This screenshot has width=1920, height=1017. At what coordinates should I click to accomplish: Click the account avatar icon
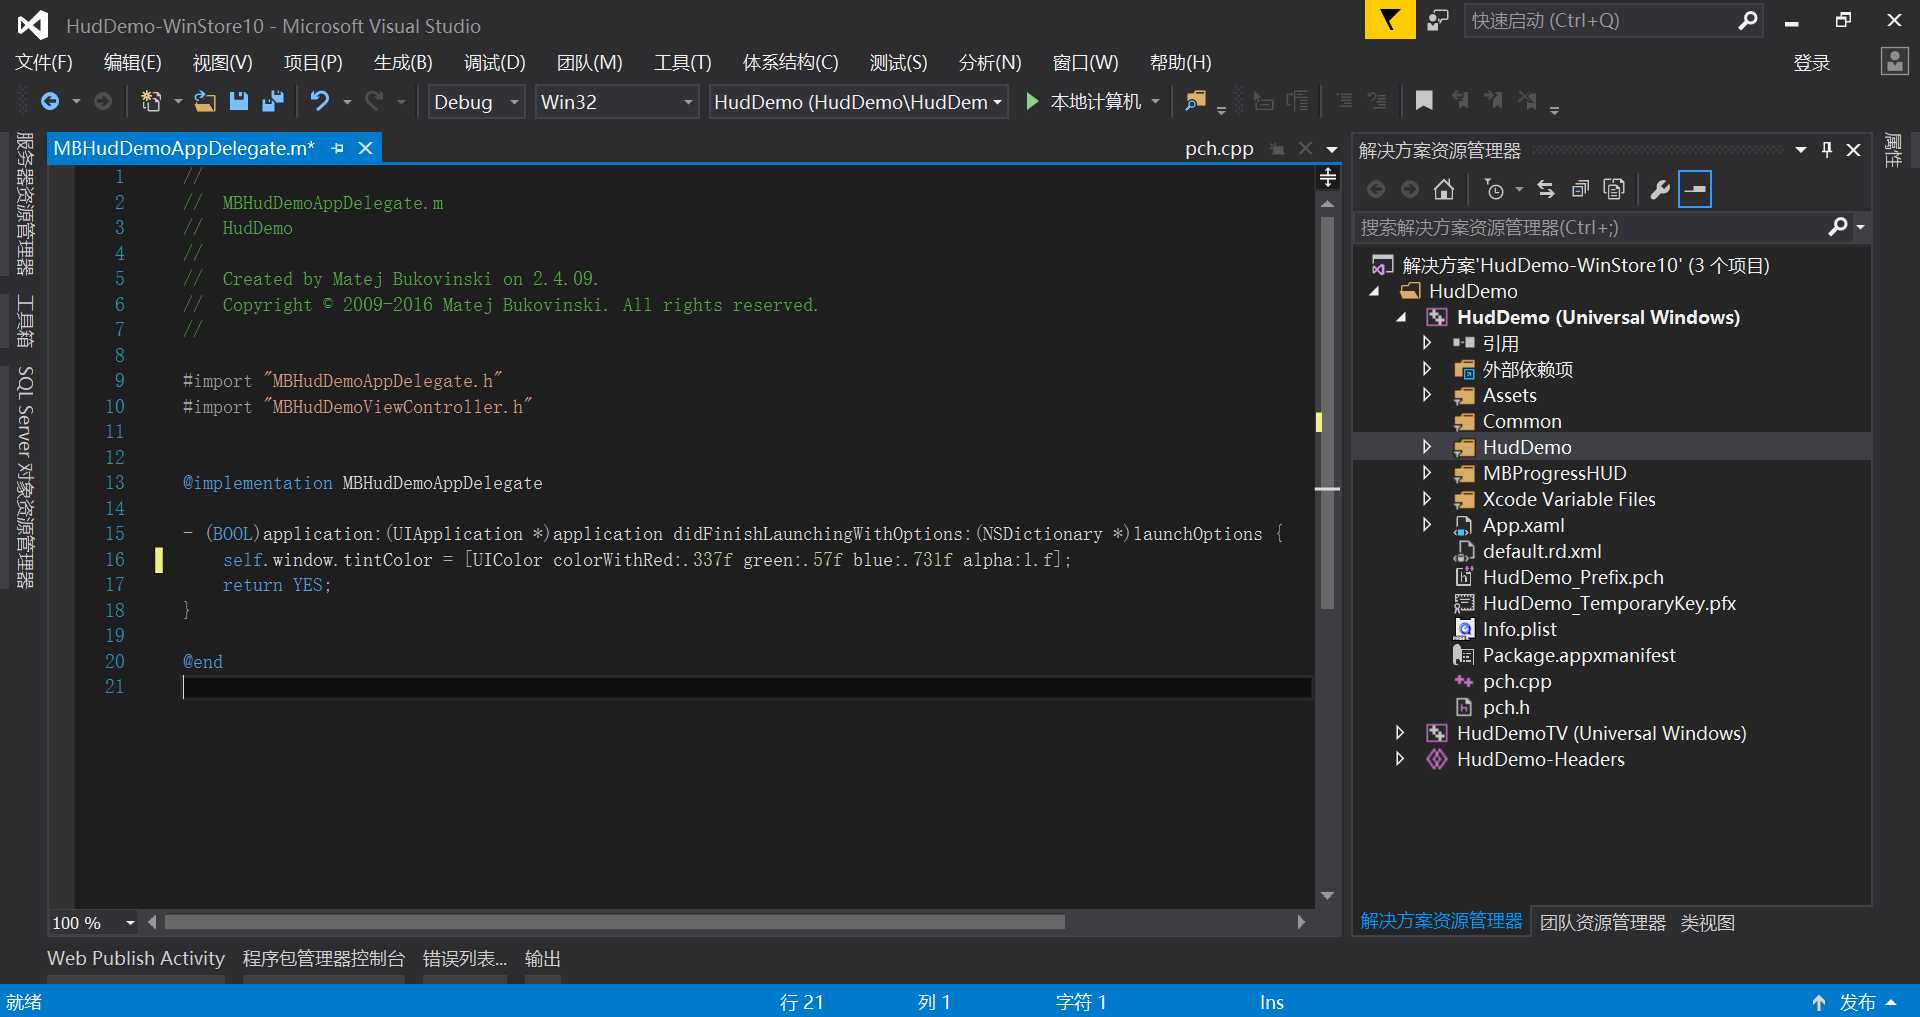pyautogui.click(x=1894, y=61)
